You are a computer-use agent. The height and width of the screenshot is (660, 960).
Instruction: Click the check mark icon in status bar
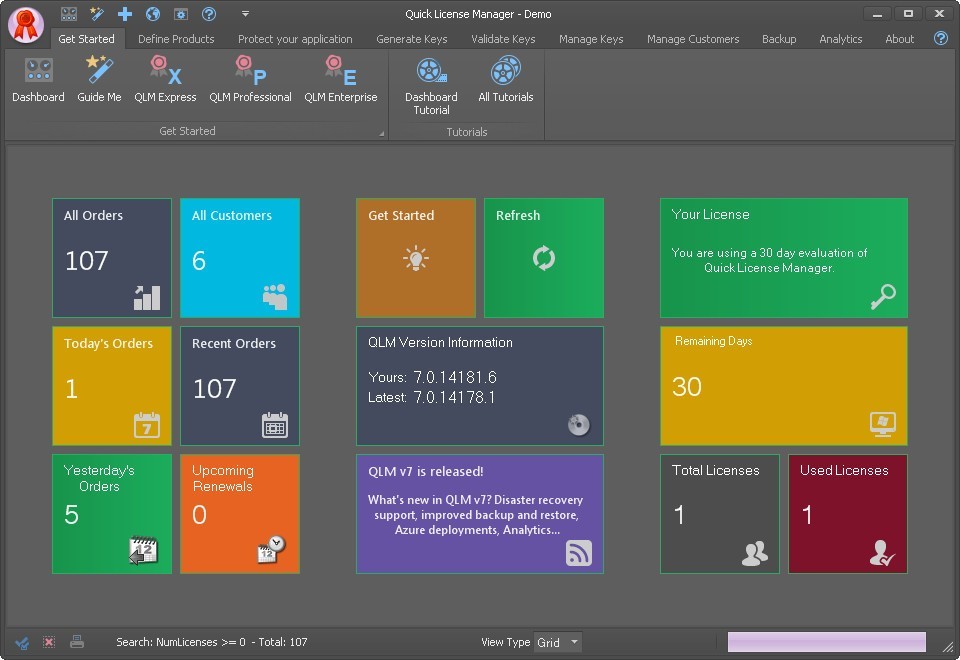pos(22,642)
